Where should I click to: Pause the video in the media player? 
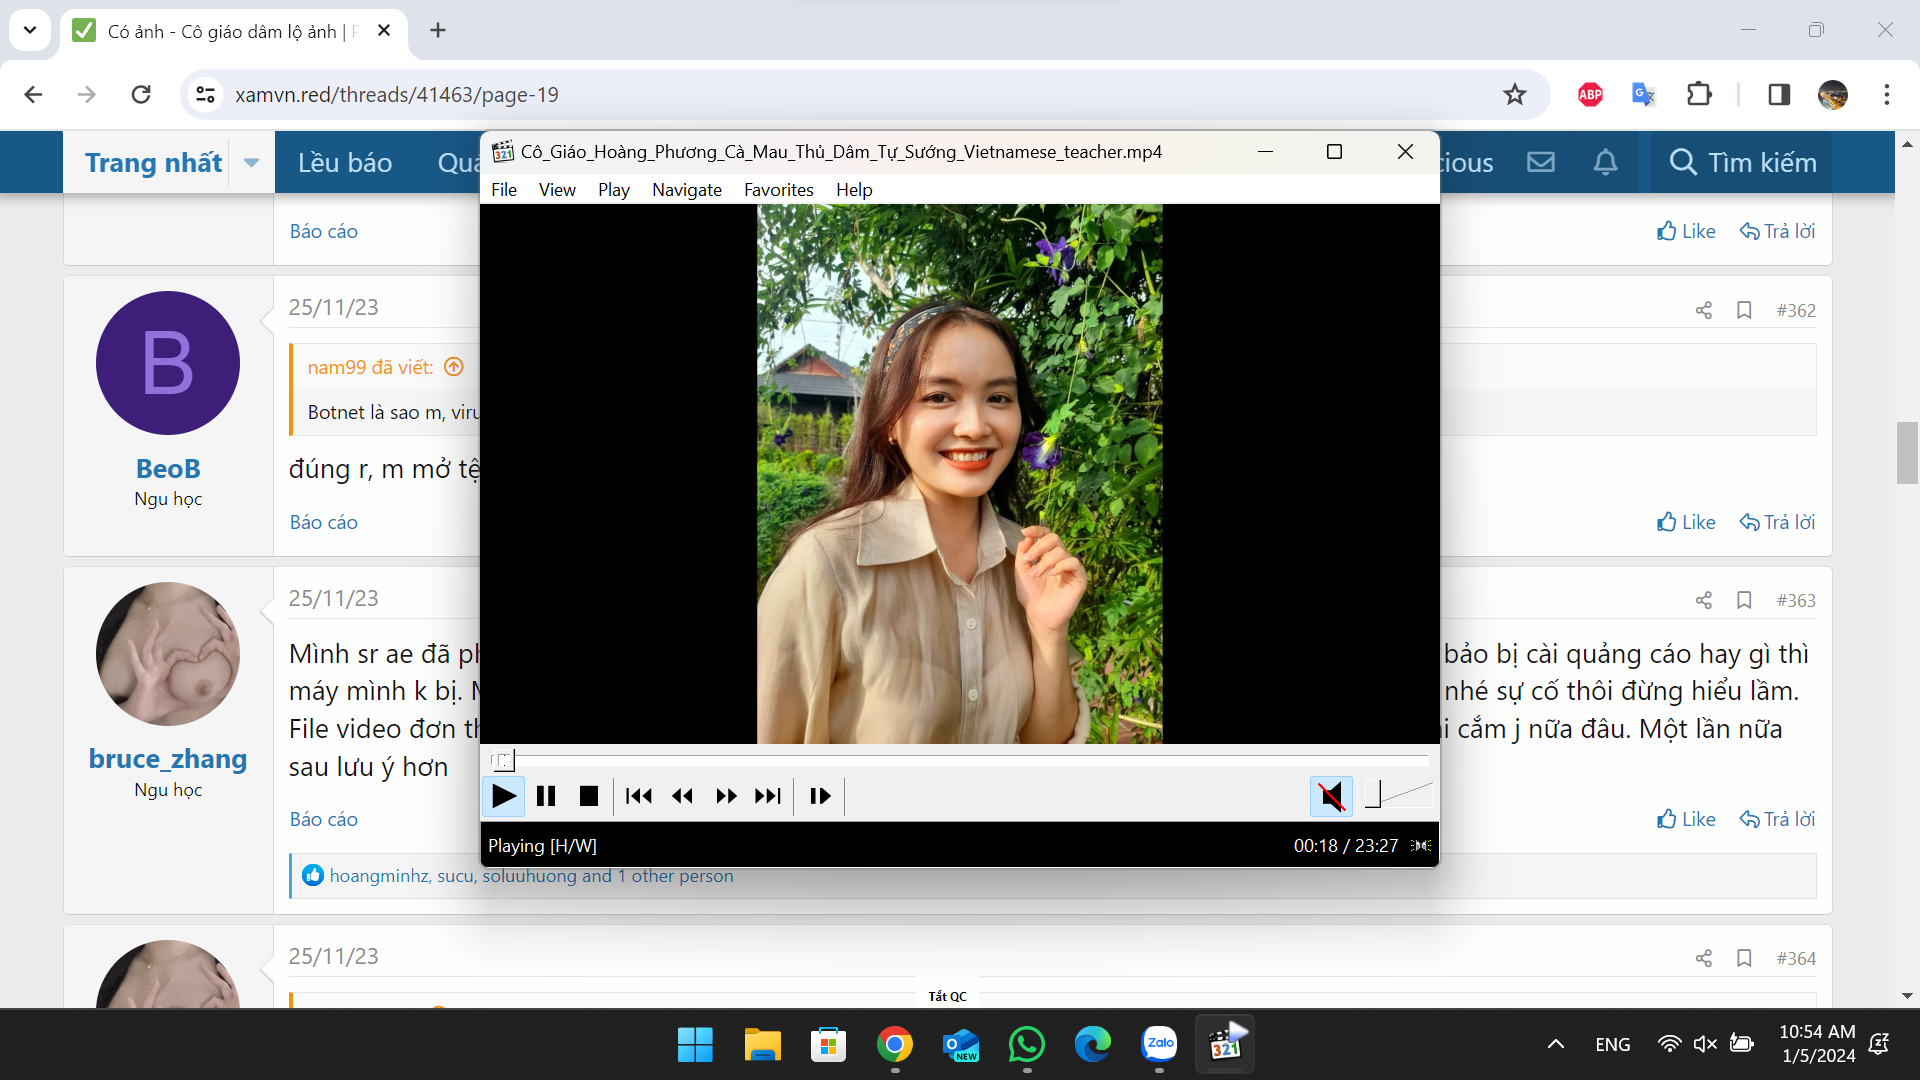coord(546,796)
